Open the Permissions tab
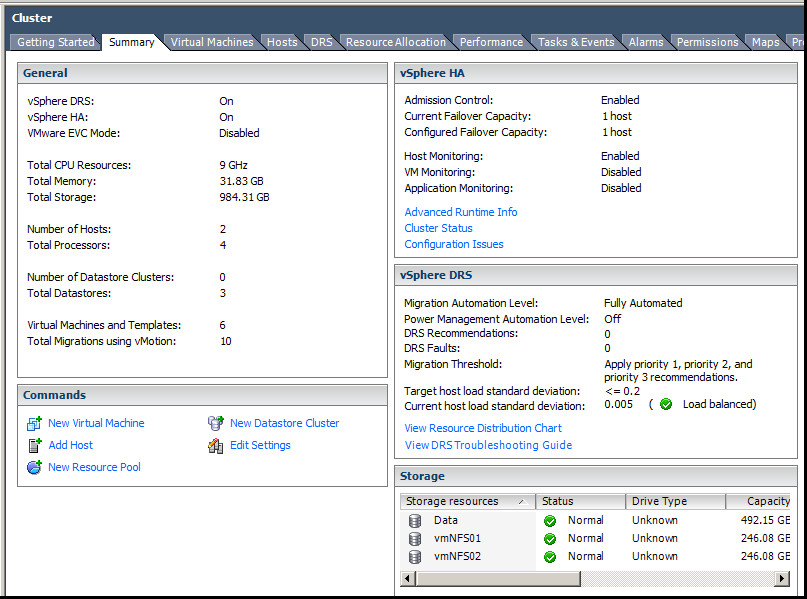This screenshot has height=599, width=807. pyautogui.click(x=708, y=42)
